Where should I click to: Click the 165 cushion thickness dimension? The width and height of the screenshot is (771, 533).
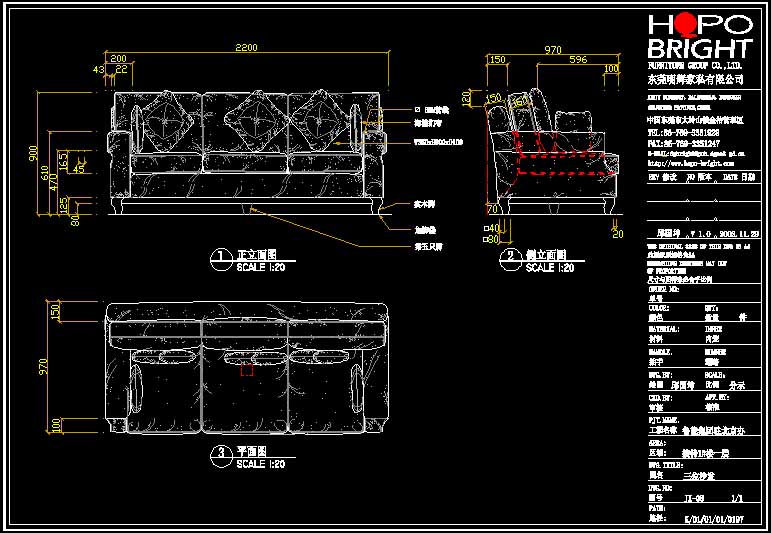click(x=63, y=161)
